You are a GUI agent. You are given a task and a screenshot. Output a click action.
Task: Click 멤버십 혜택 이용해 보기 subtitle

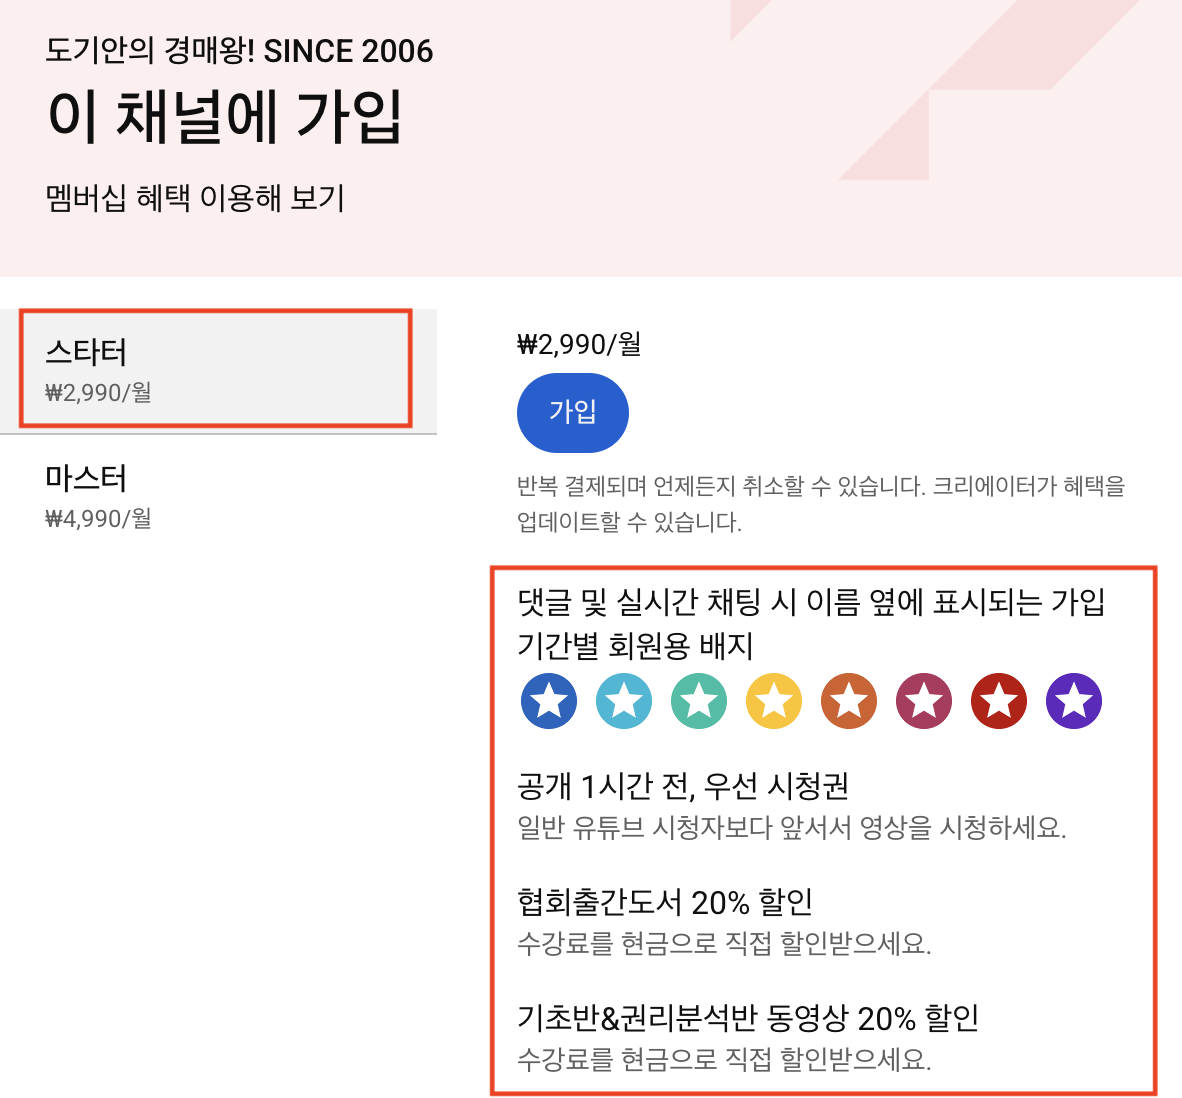[x=195, y=198]
